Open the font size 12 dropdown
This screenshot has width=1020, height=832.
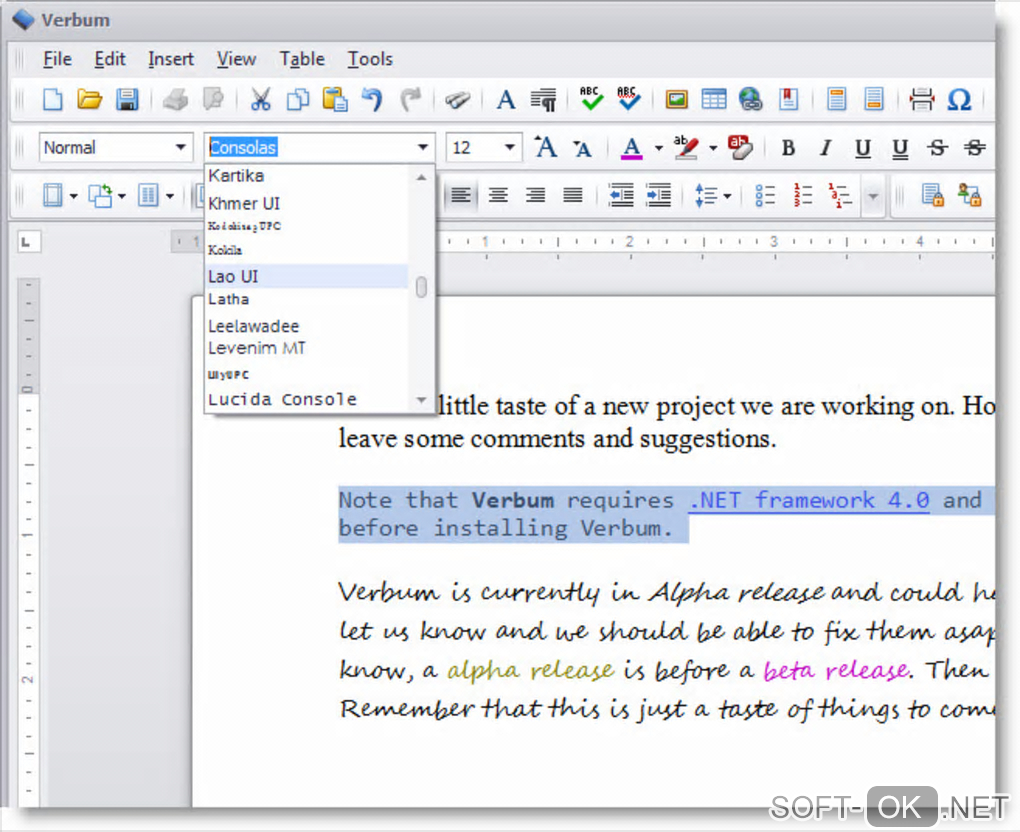[510, 148]
